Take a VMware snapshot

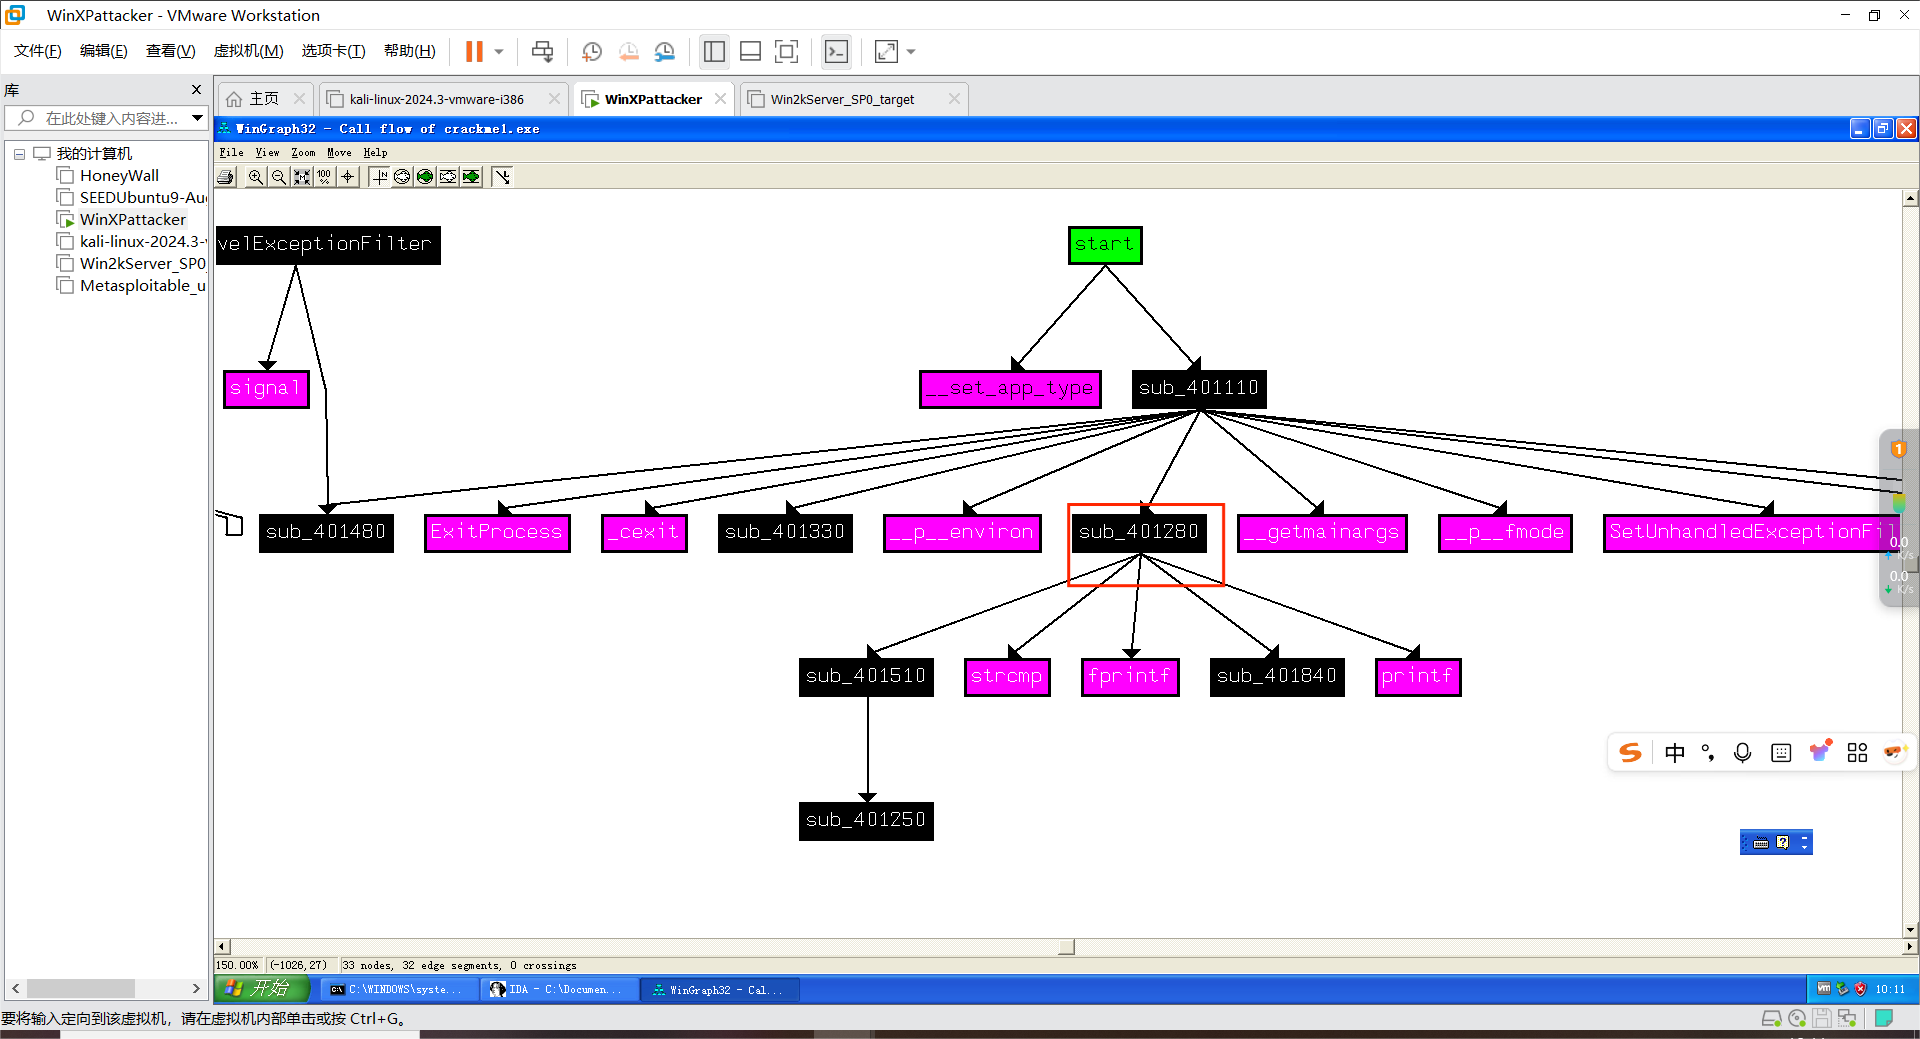592,52
